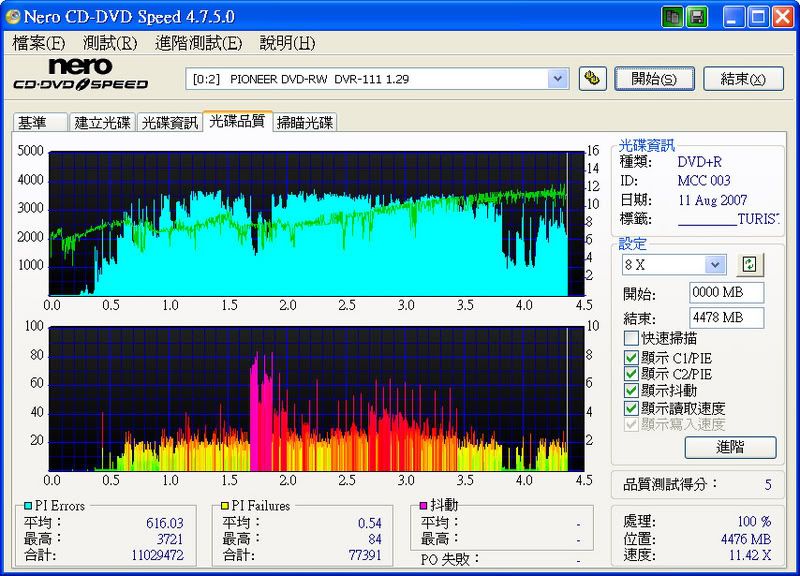Image resolution: width=800 pixels, height=576 pixels.
Task: Click the green floppy disk save icon
Action: point(696,17)
